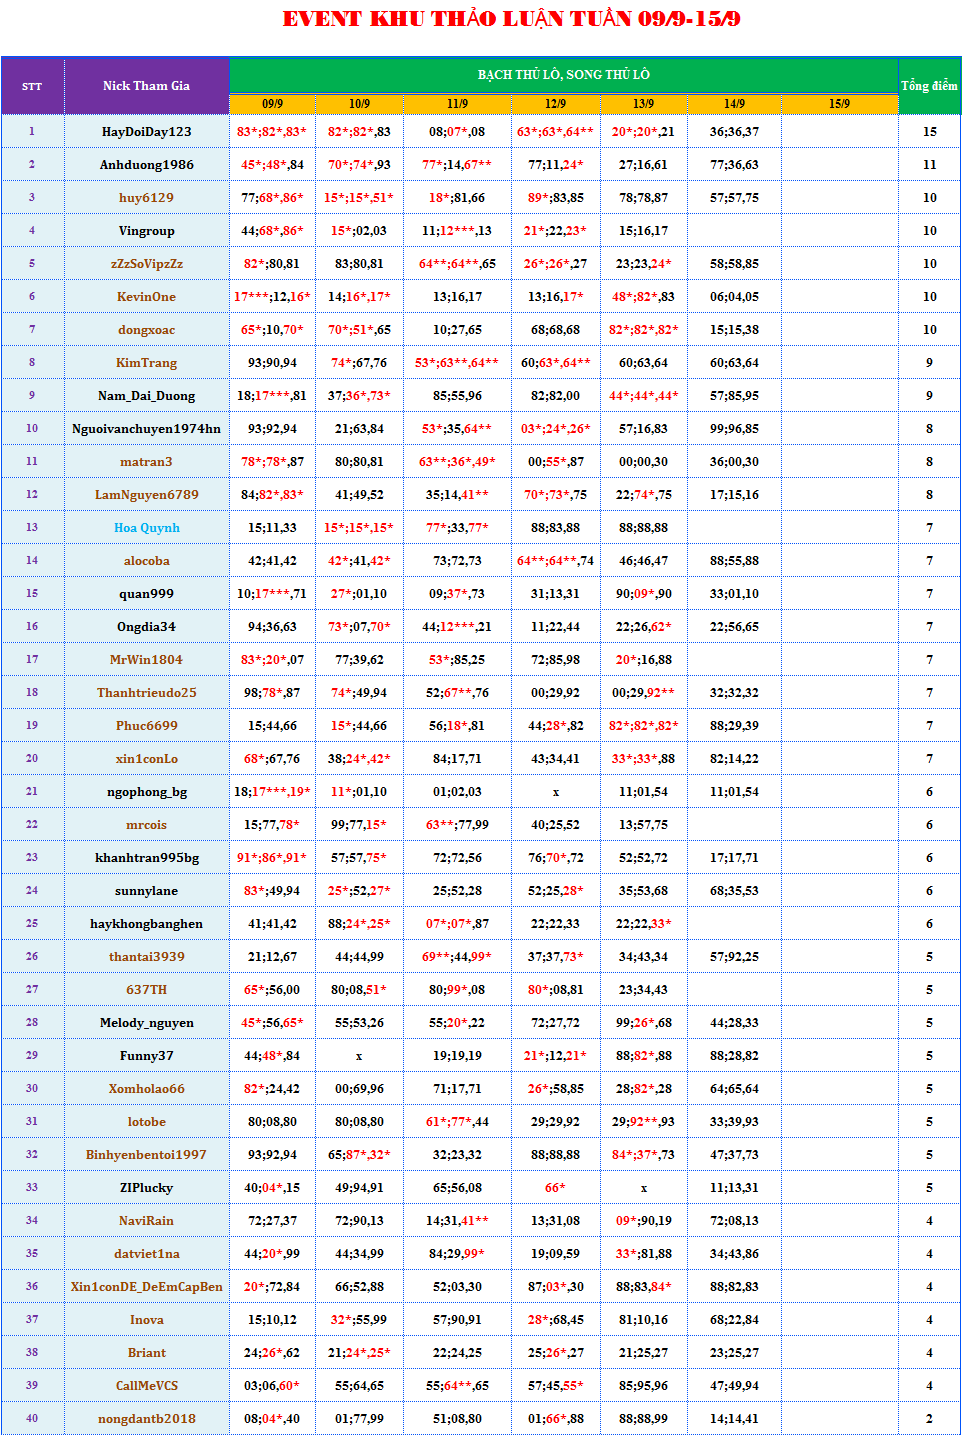Open the HayDoiDay123 nickname
The image size is (962, 1435).
coord(146,132)
